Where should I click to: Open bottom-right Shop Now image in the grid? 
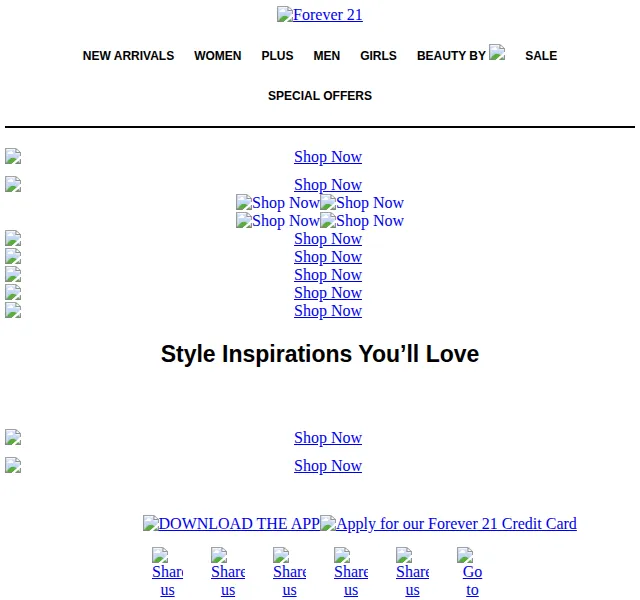tap(362, 220)
